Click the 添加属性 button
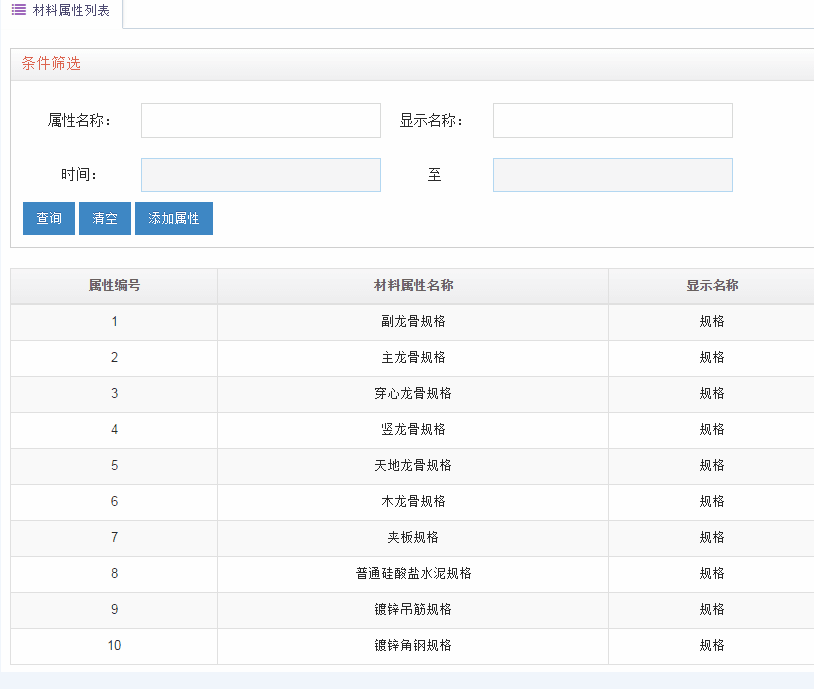Screen dimensions: 814x689 (174, 218)
